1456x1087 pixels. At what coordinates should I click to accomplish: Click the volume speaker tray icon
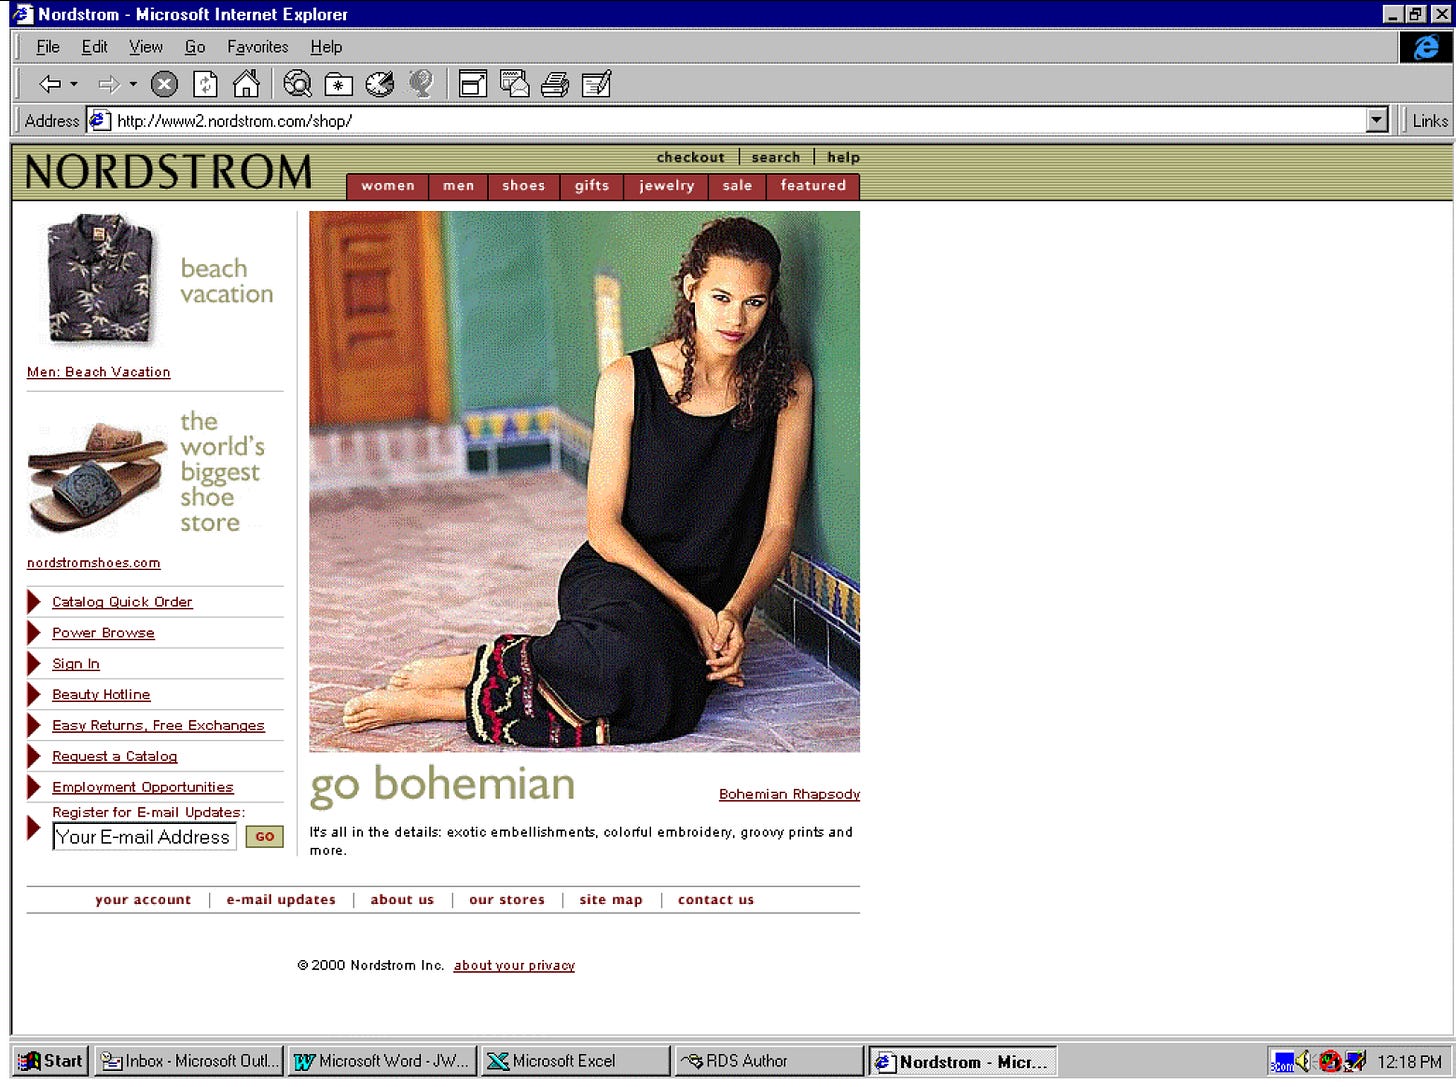[1302, 1061]
